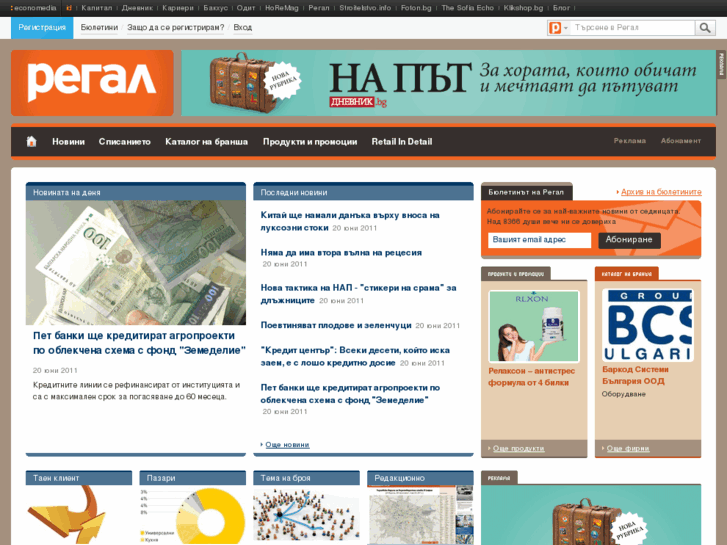The image size is (727, 545).
Task: Open Китай ще намали данъка article
Action: 350,221
